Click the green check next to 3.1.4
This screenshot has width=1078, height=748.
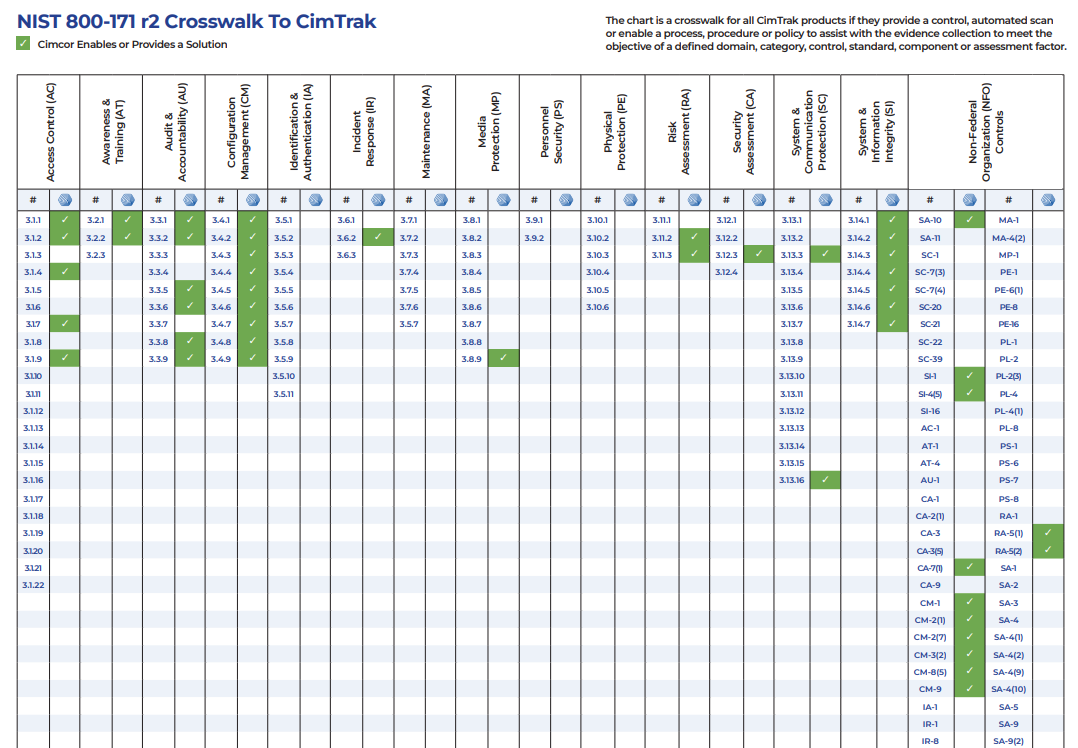click(65, 272)
